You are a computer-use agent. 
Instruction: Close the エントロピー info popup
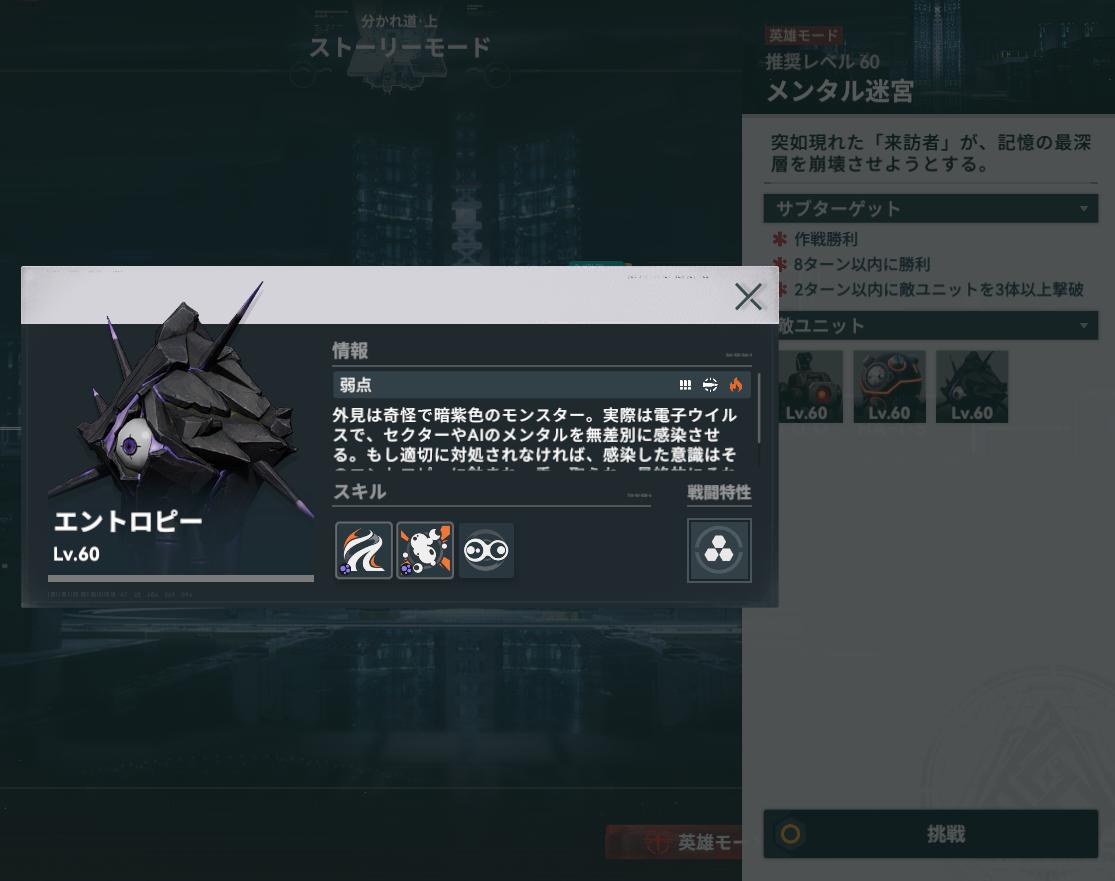[x=748, y=297]
